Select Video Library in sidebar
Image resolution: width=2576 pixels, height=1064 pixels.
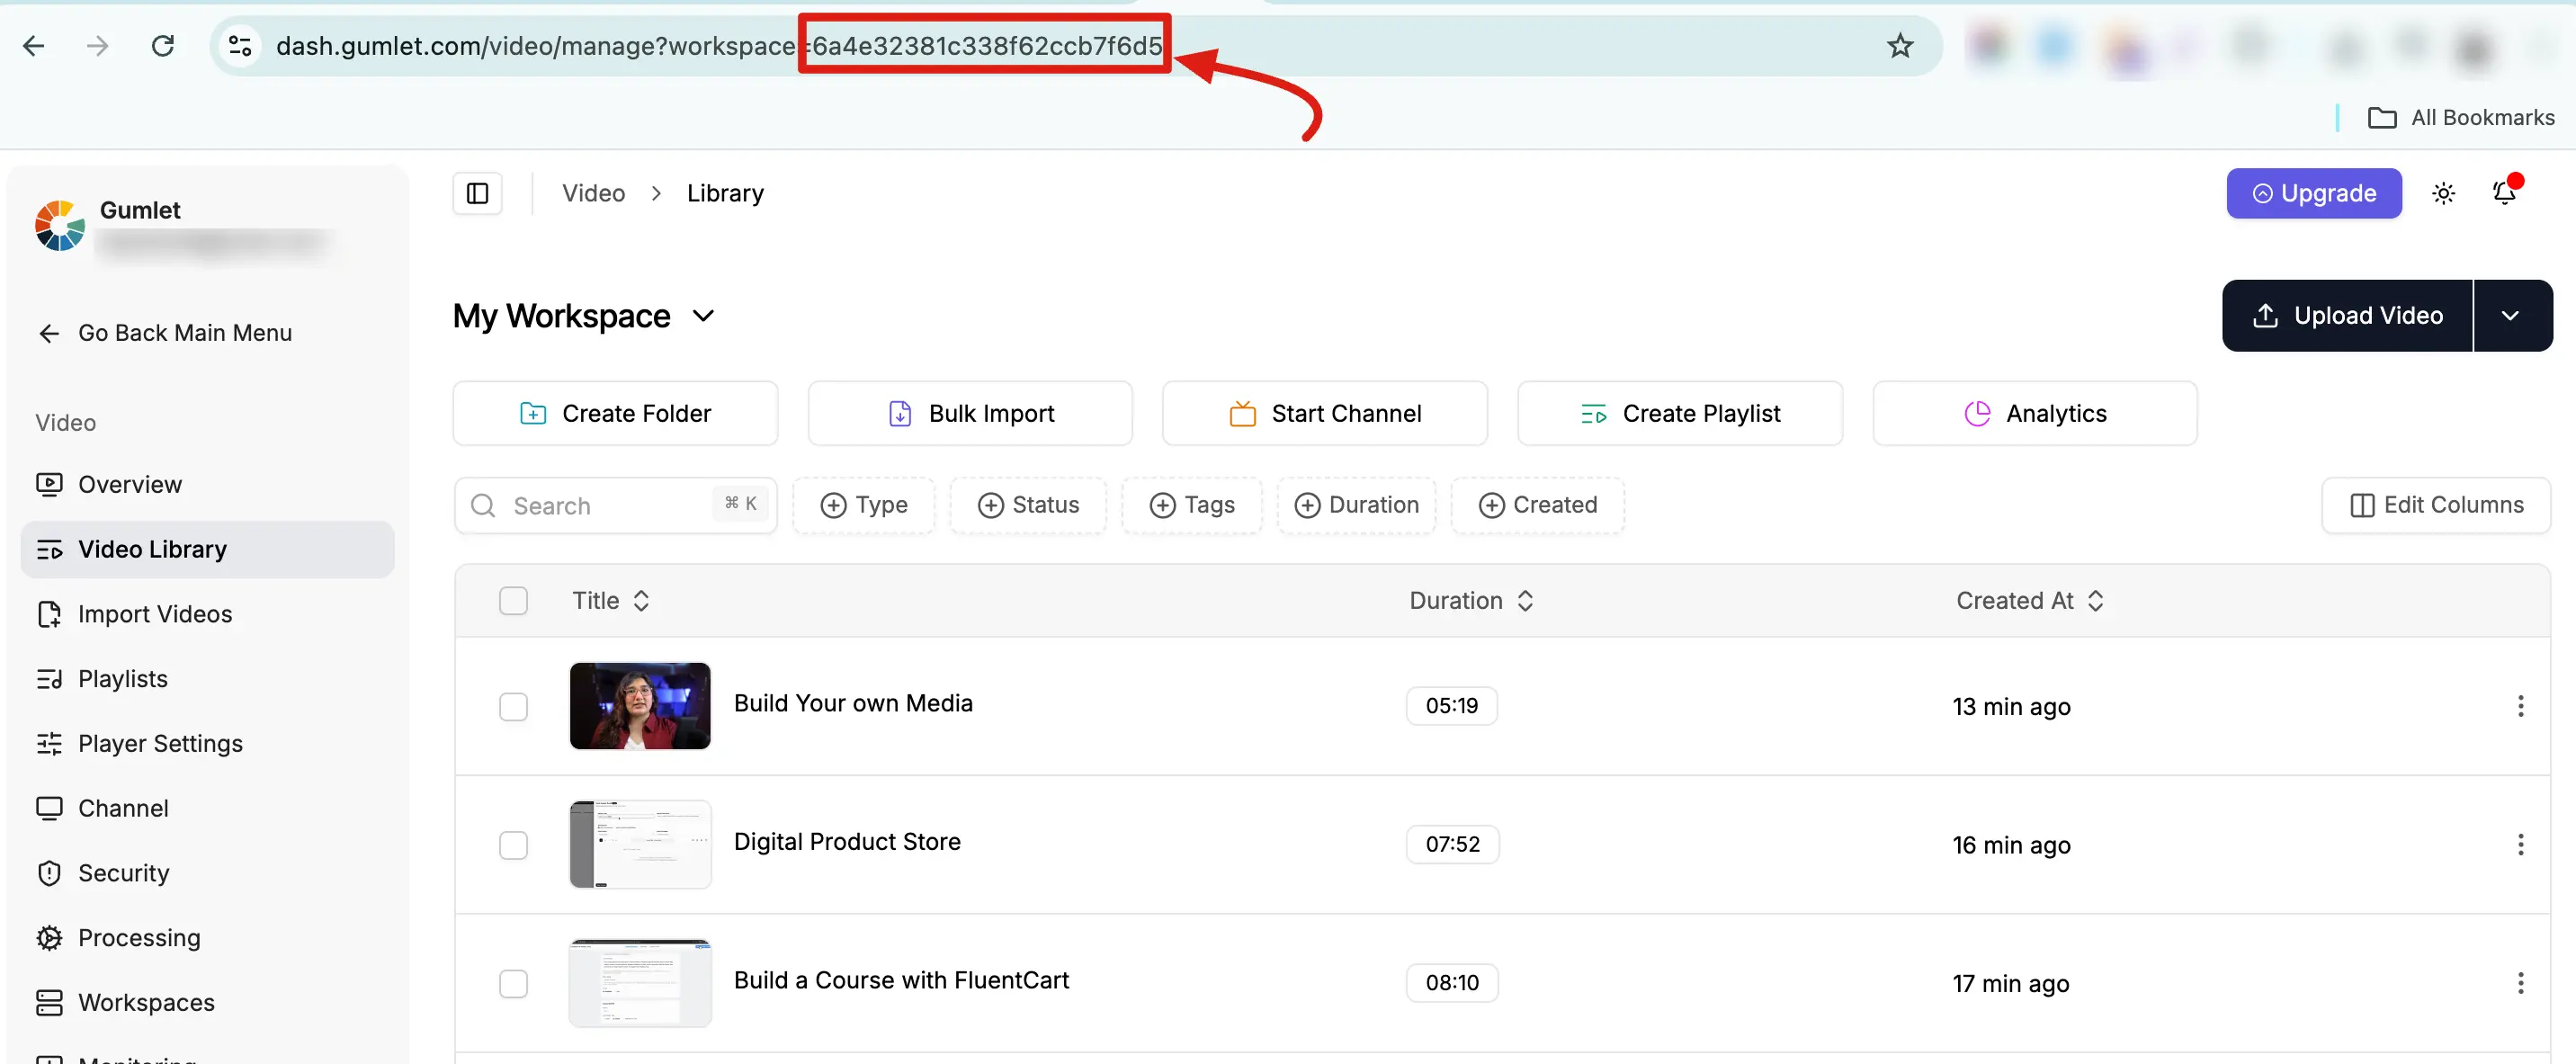pos(207,549)
